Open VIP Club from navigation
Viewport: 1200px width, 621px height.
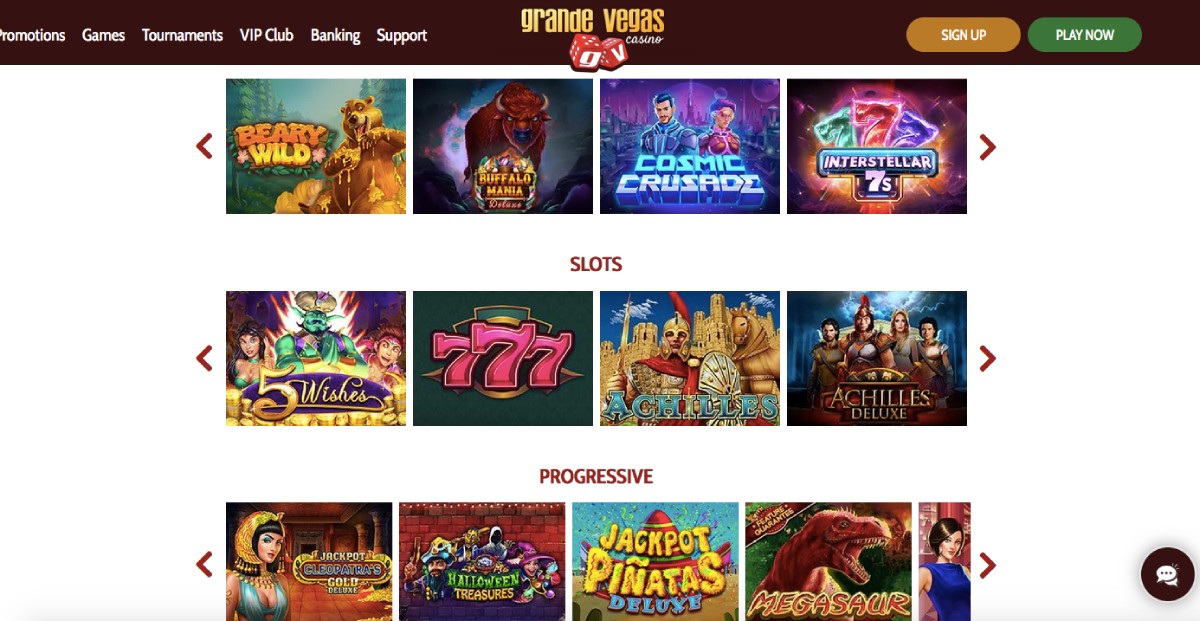pos(266,35)
